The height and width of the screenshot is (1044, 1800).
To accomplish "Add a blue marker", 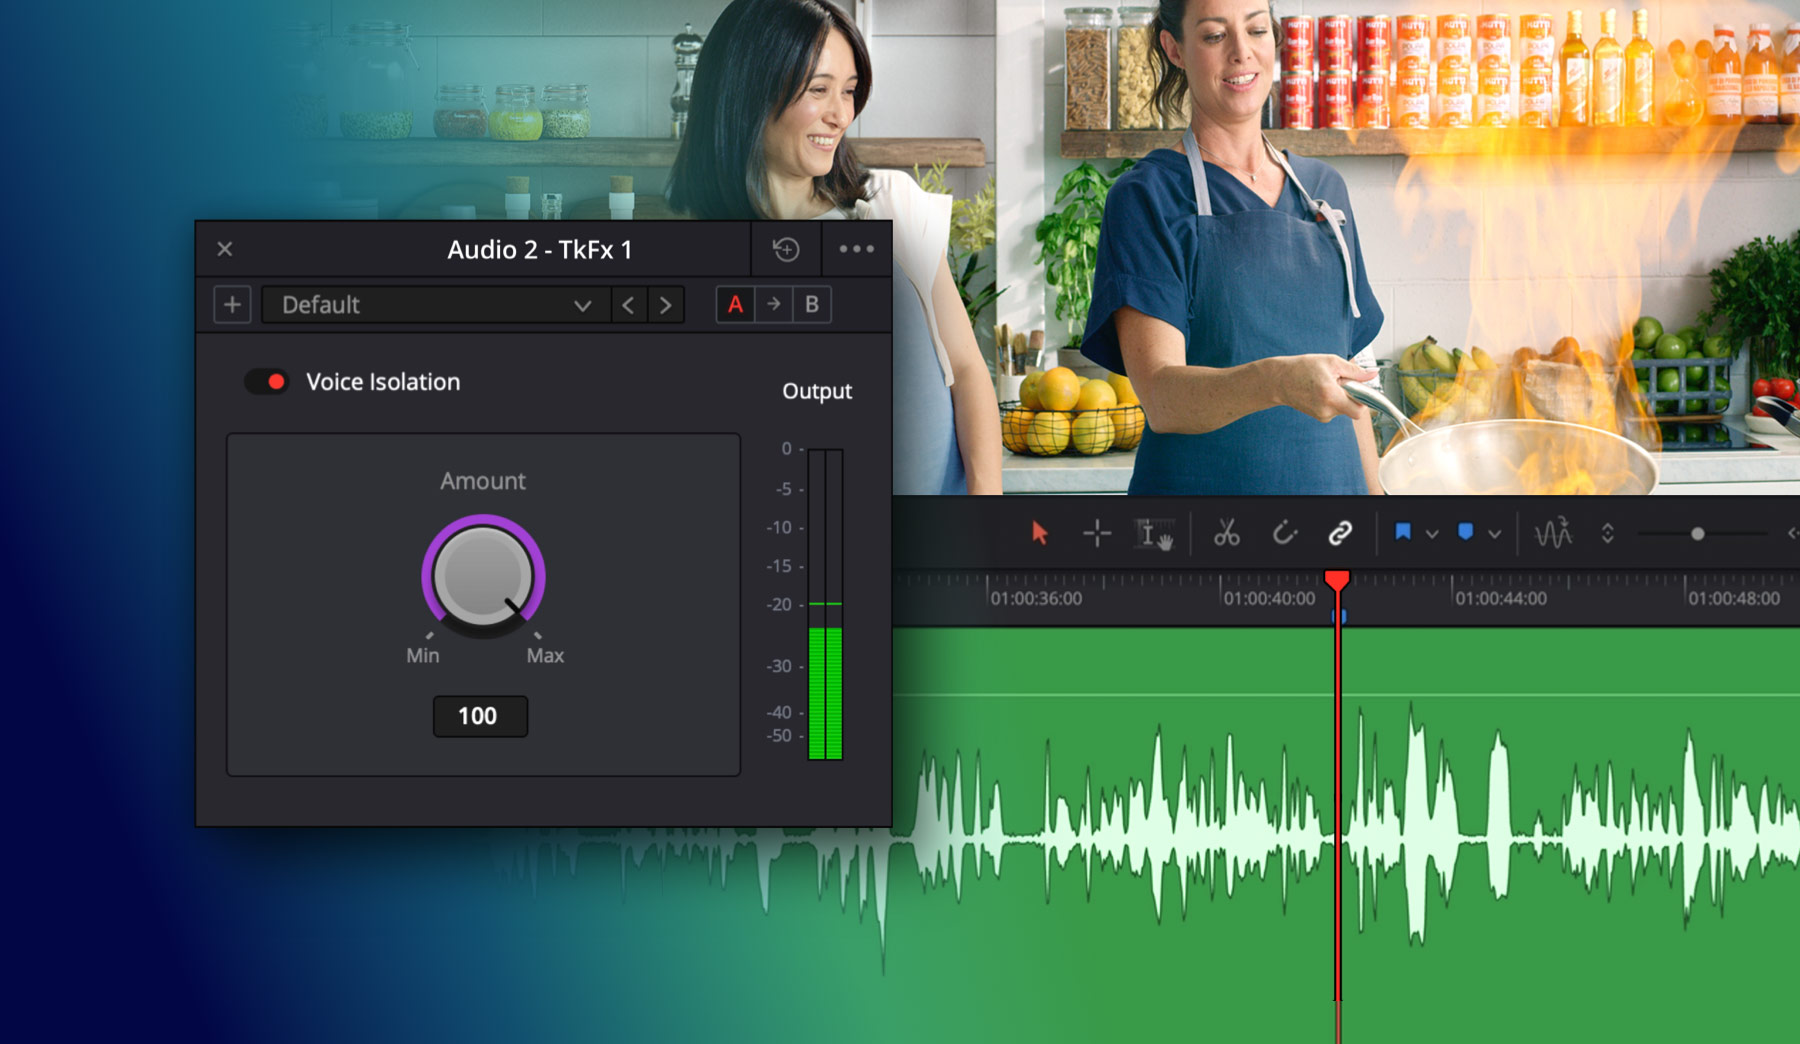I will click(1466, 532).
